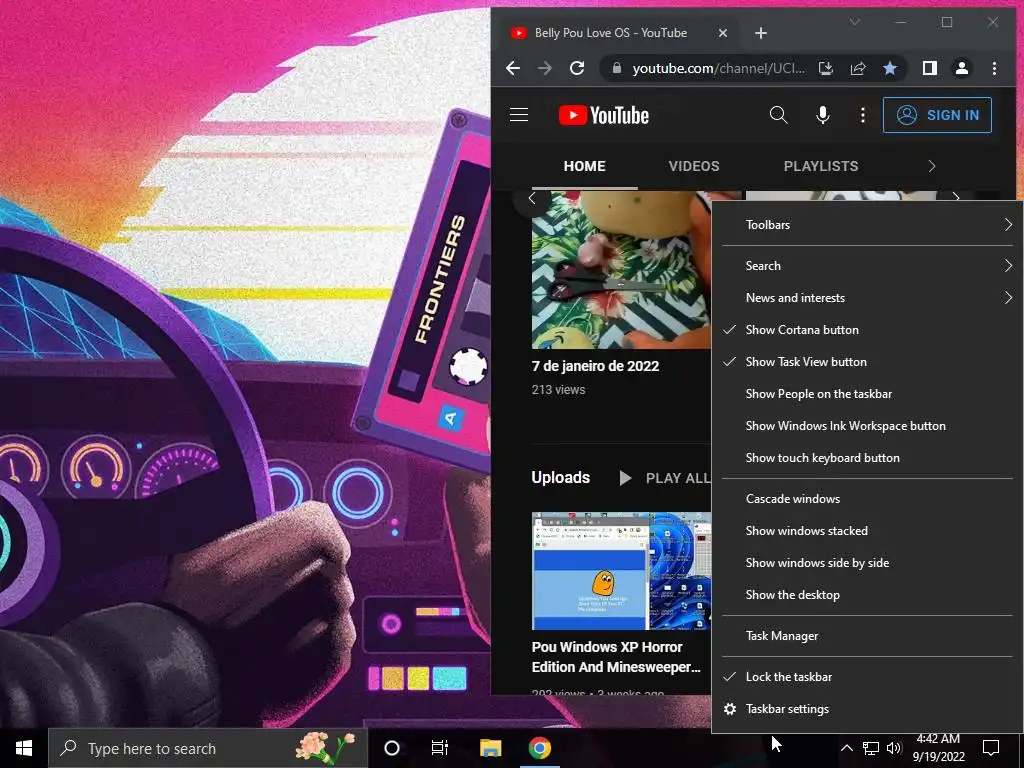Screen dimensions: 1024x768
Task: Click previous arrow on video carousel
Action: (x=532, y=199)
